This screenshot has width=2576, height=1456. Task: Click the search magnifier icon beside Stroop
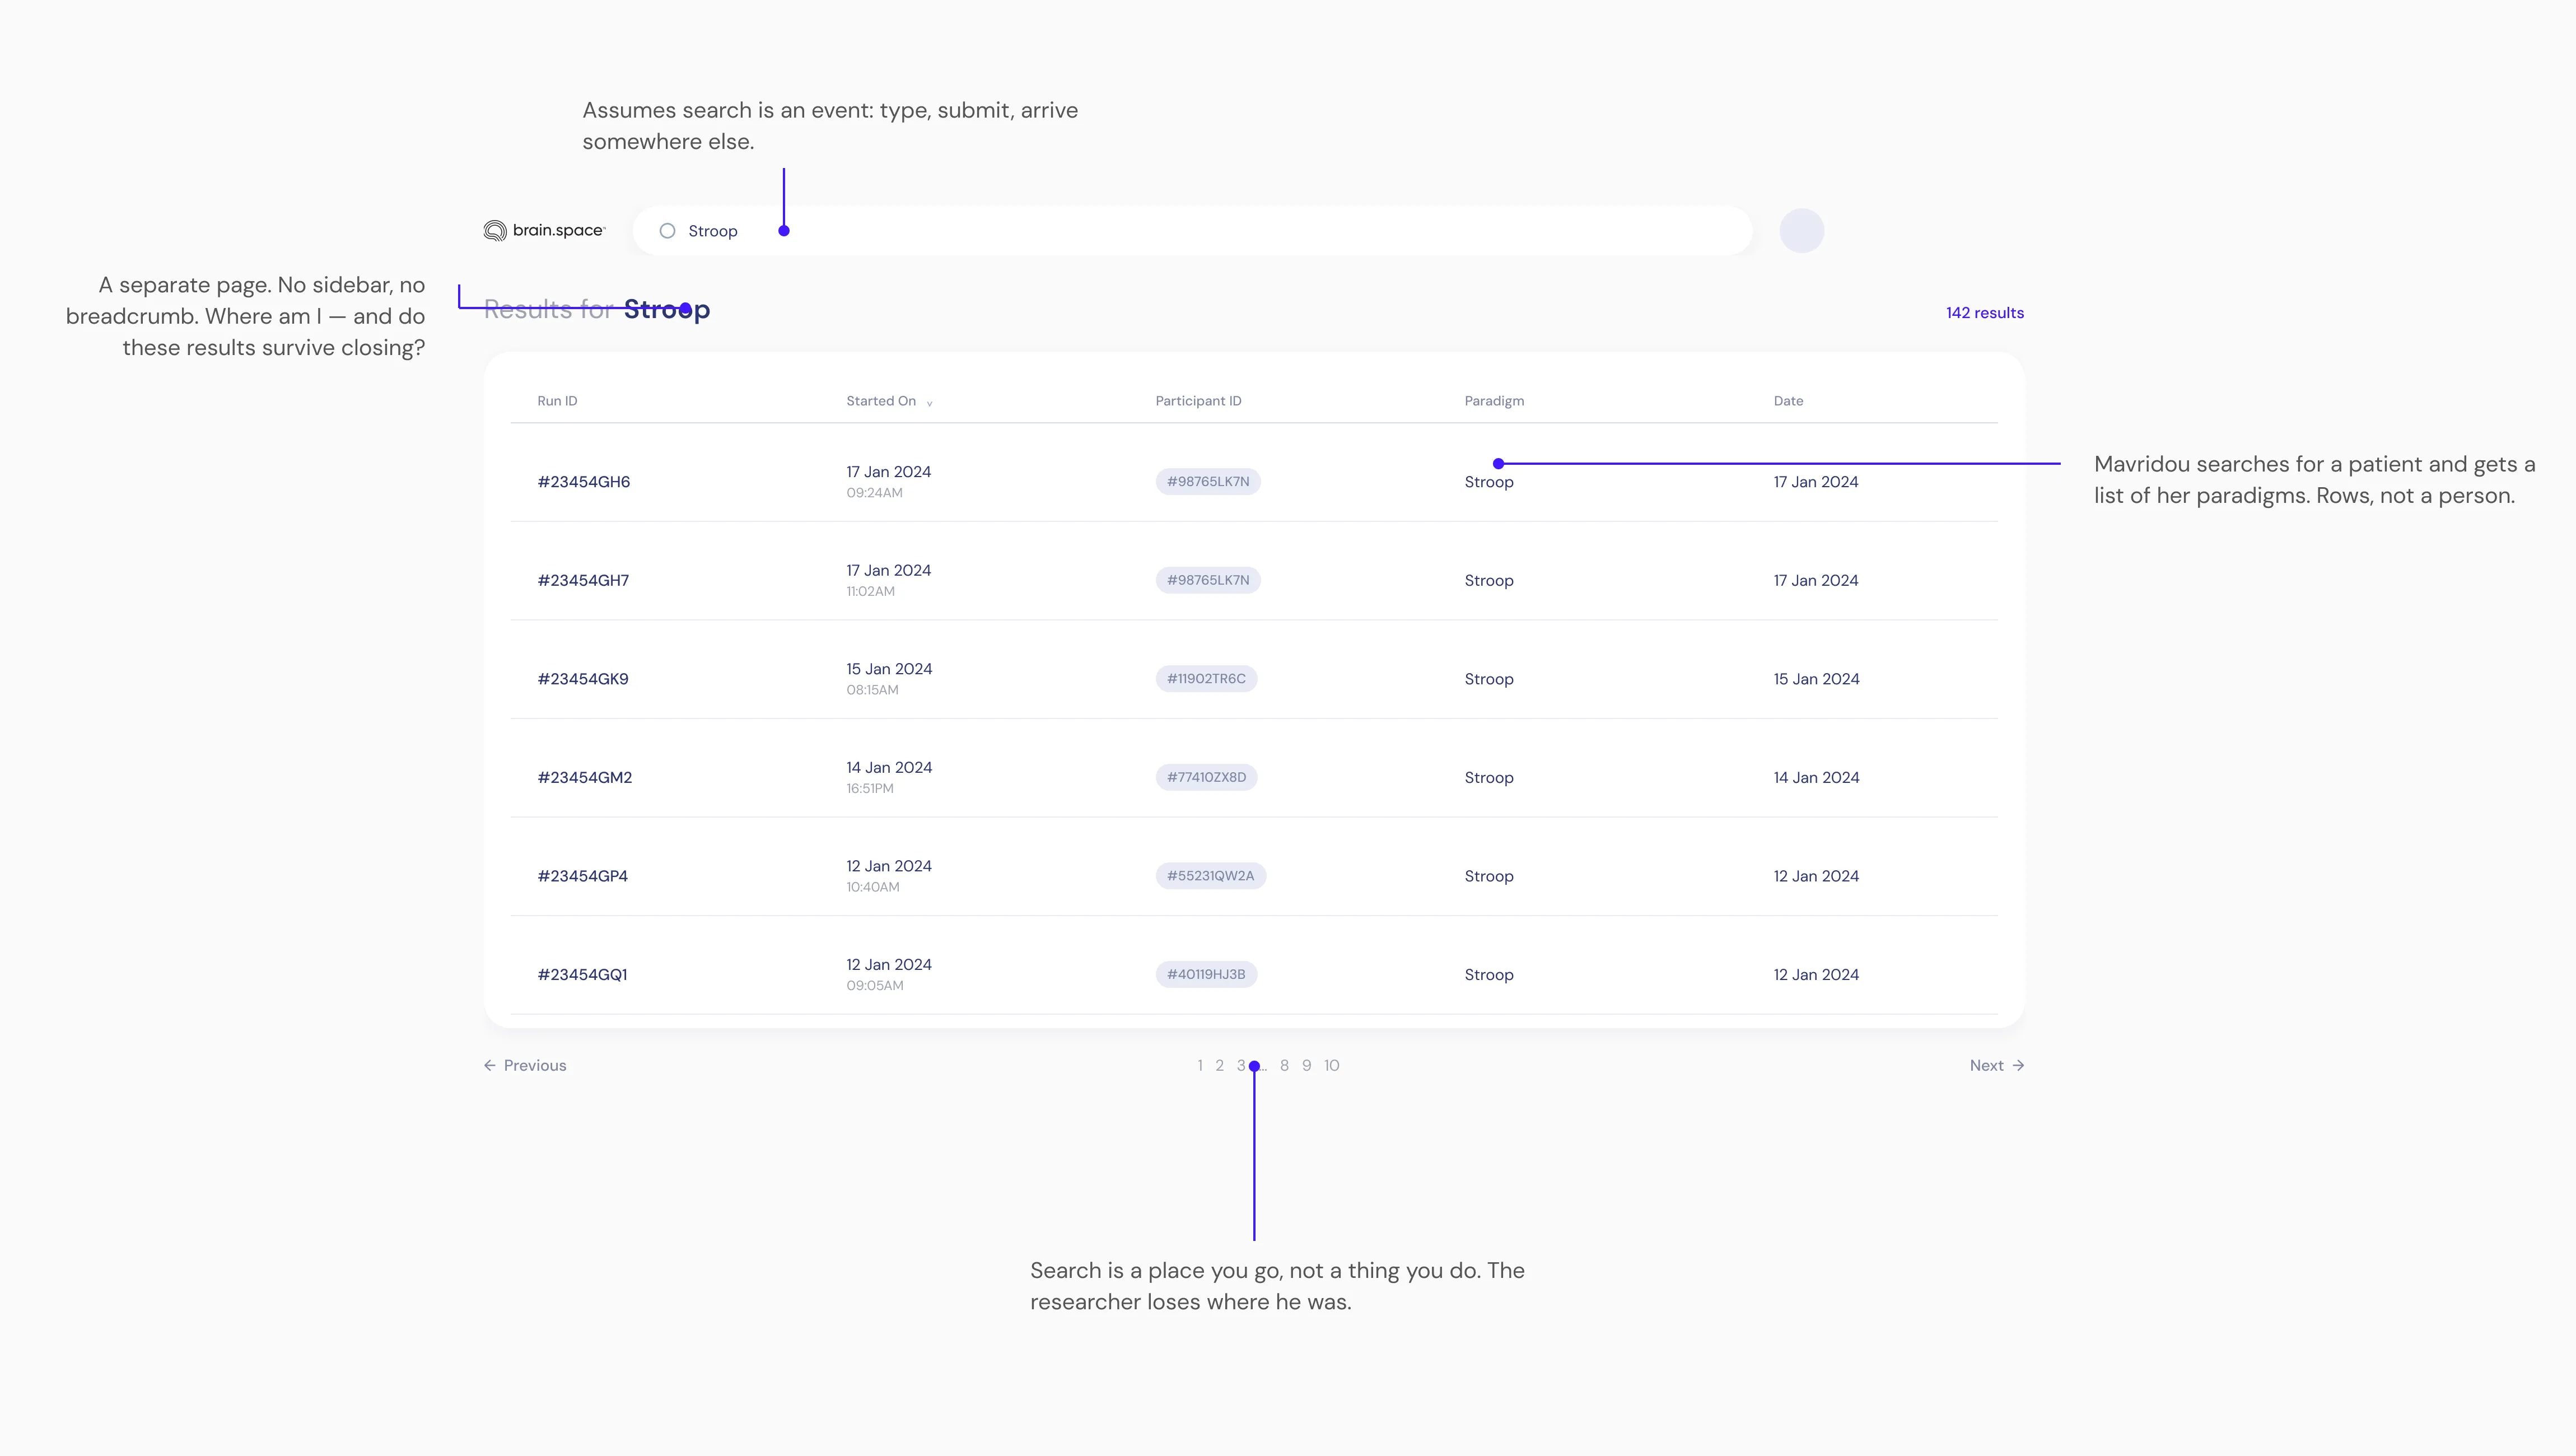coord(667,231)
